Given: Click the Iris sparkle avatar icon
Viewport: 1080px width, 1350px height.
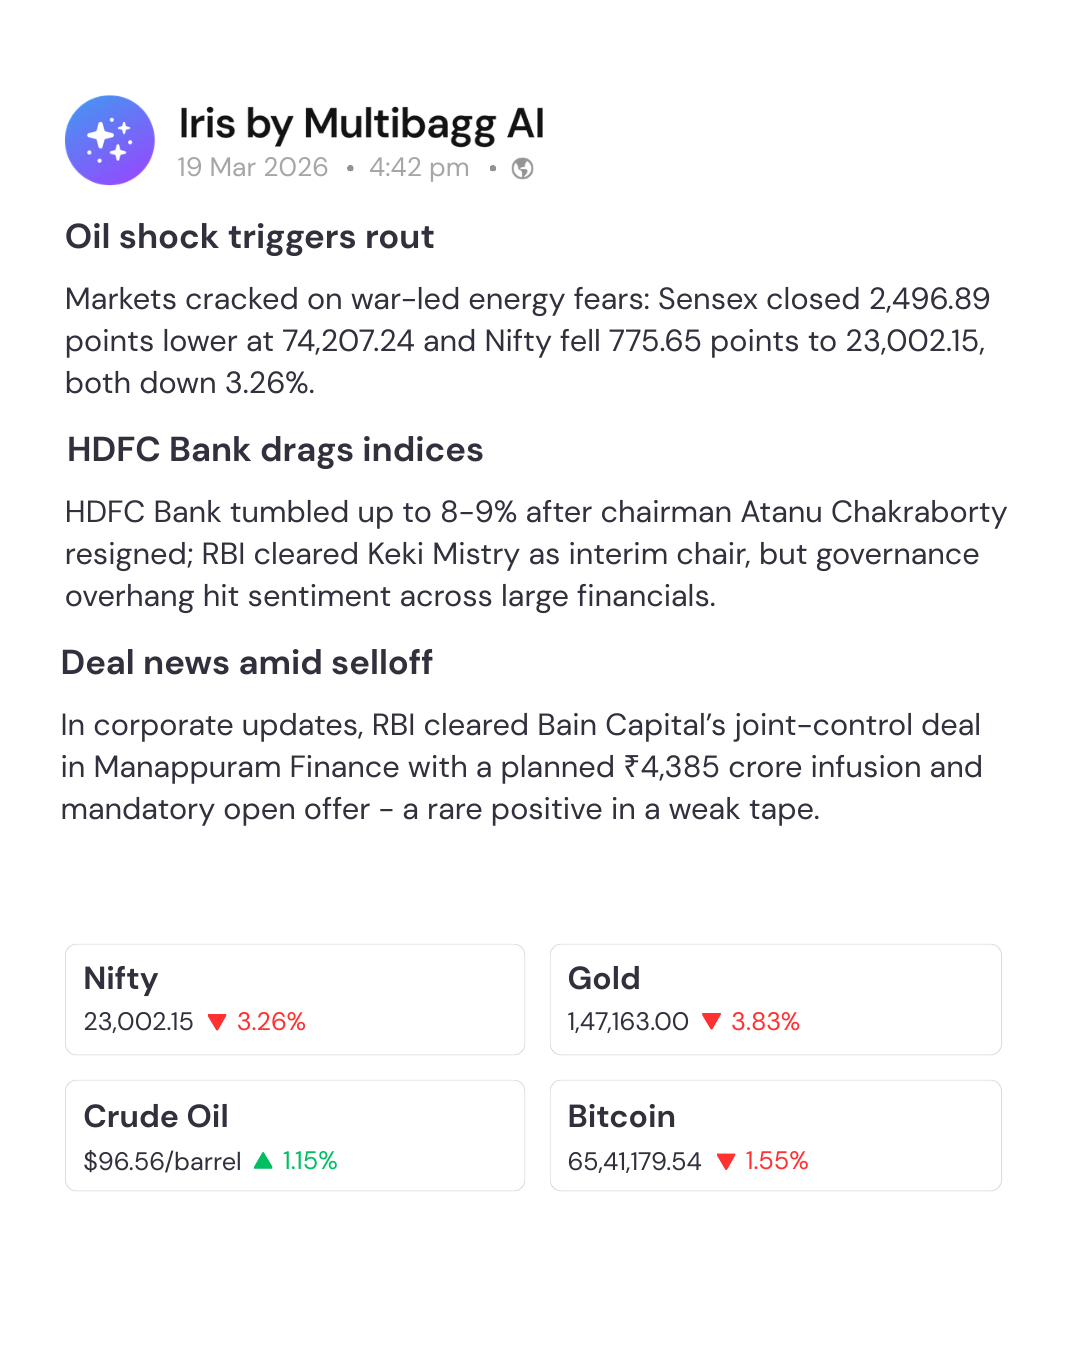Looking at the screenshot, I should pyautogui.click(x=110, y=140).
